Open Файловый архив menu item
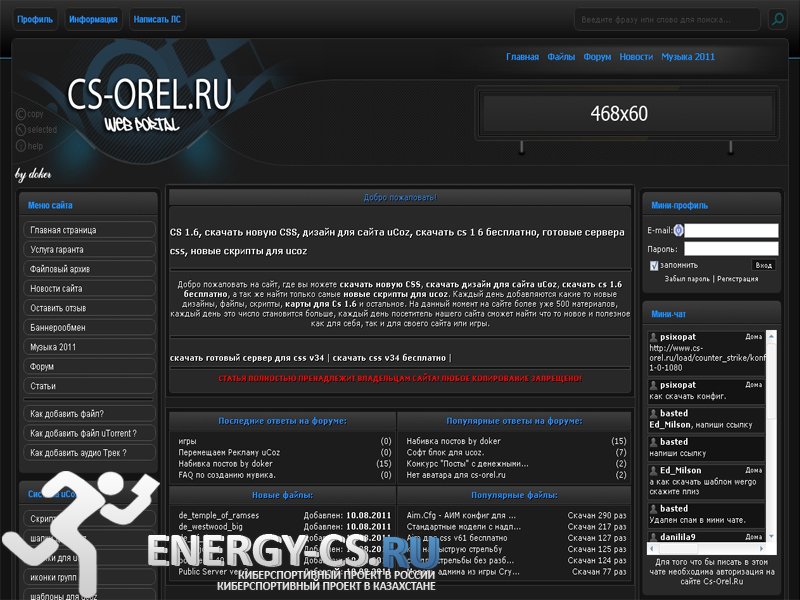 (x=89, y=269)
